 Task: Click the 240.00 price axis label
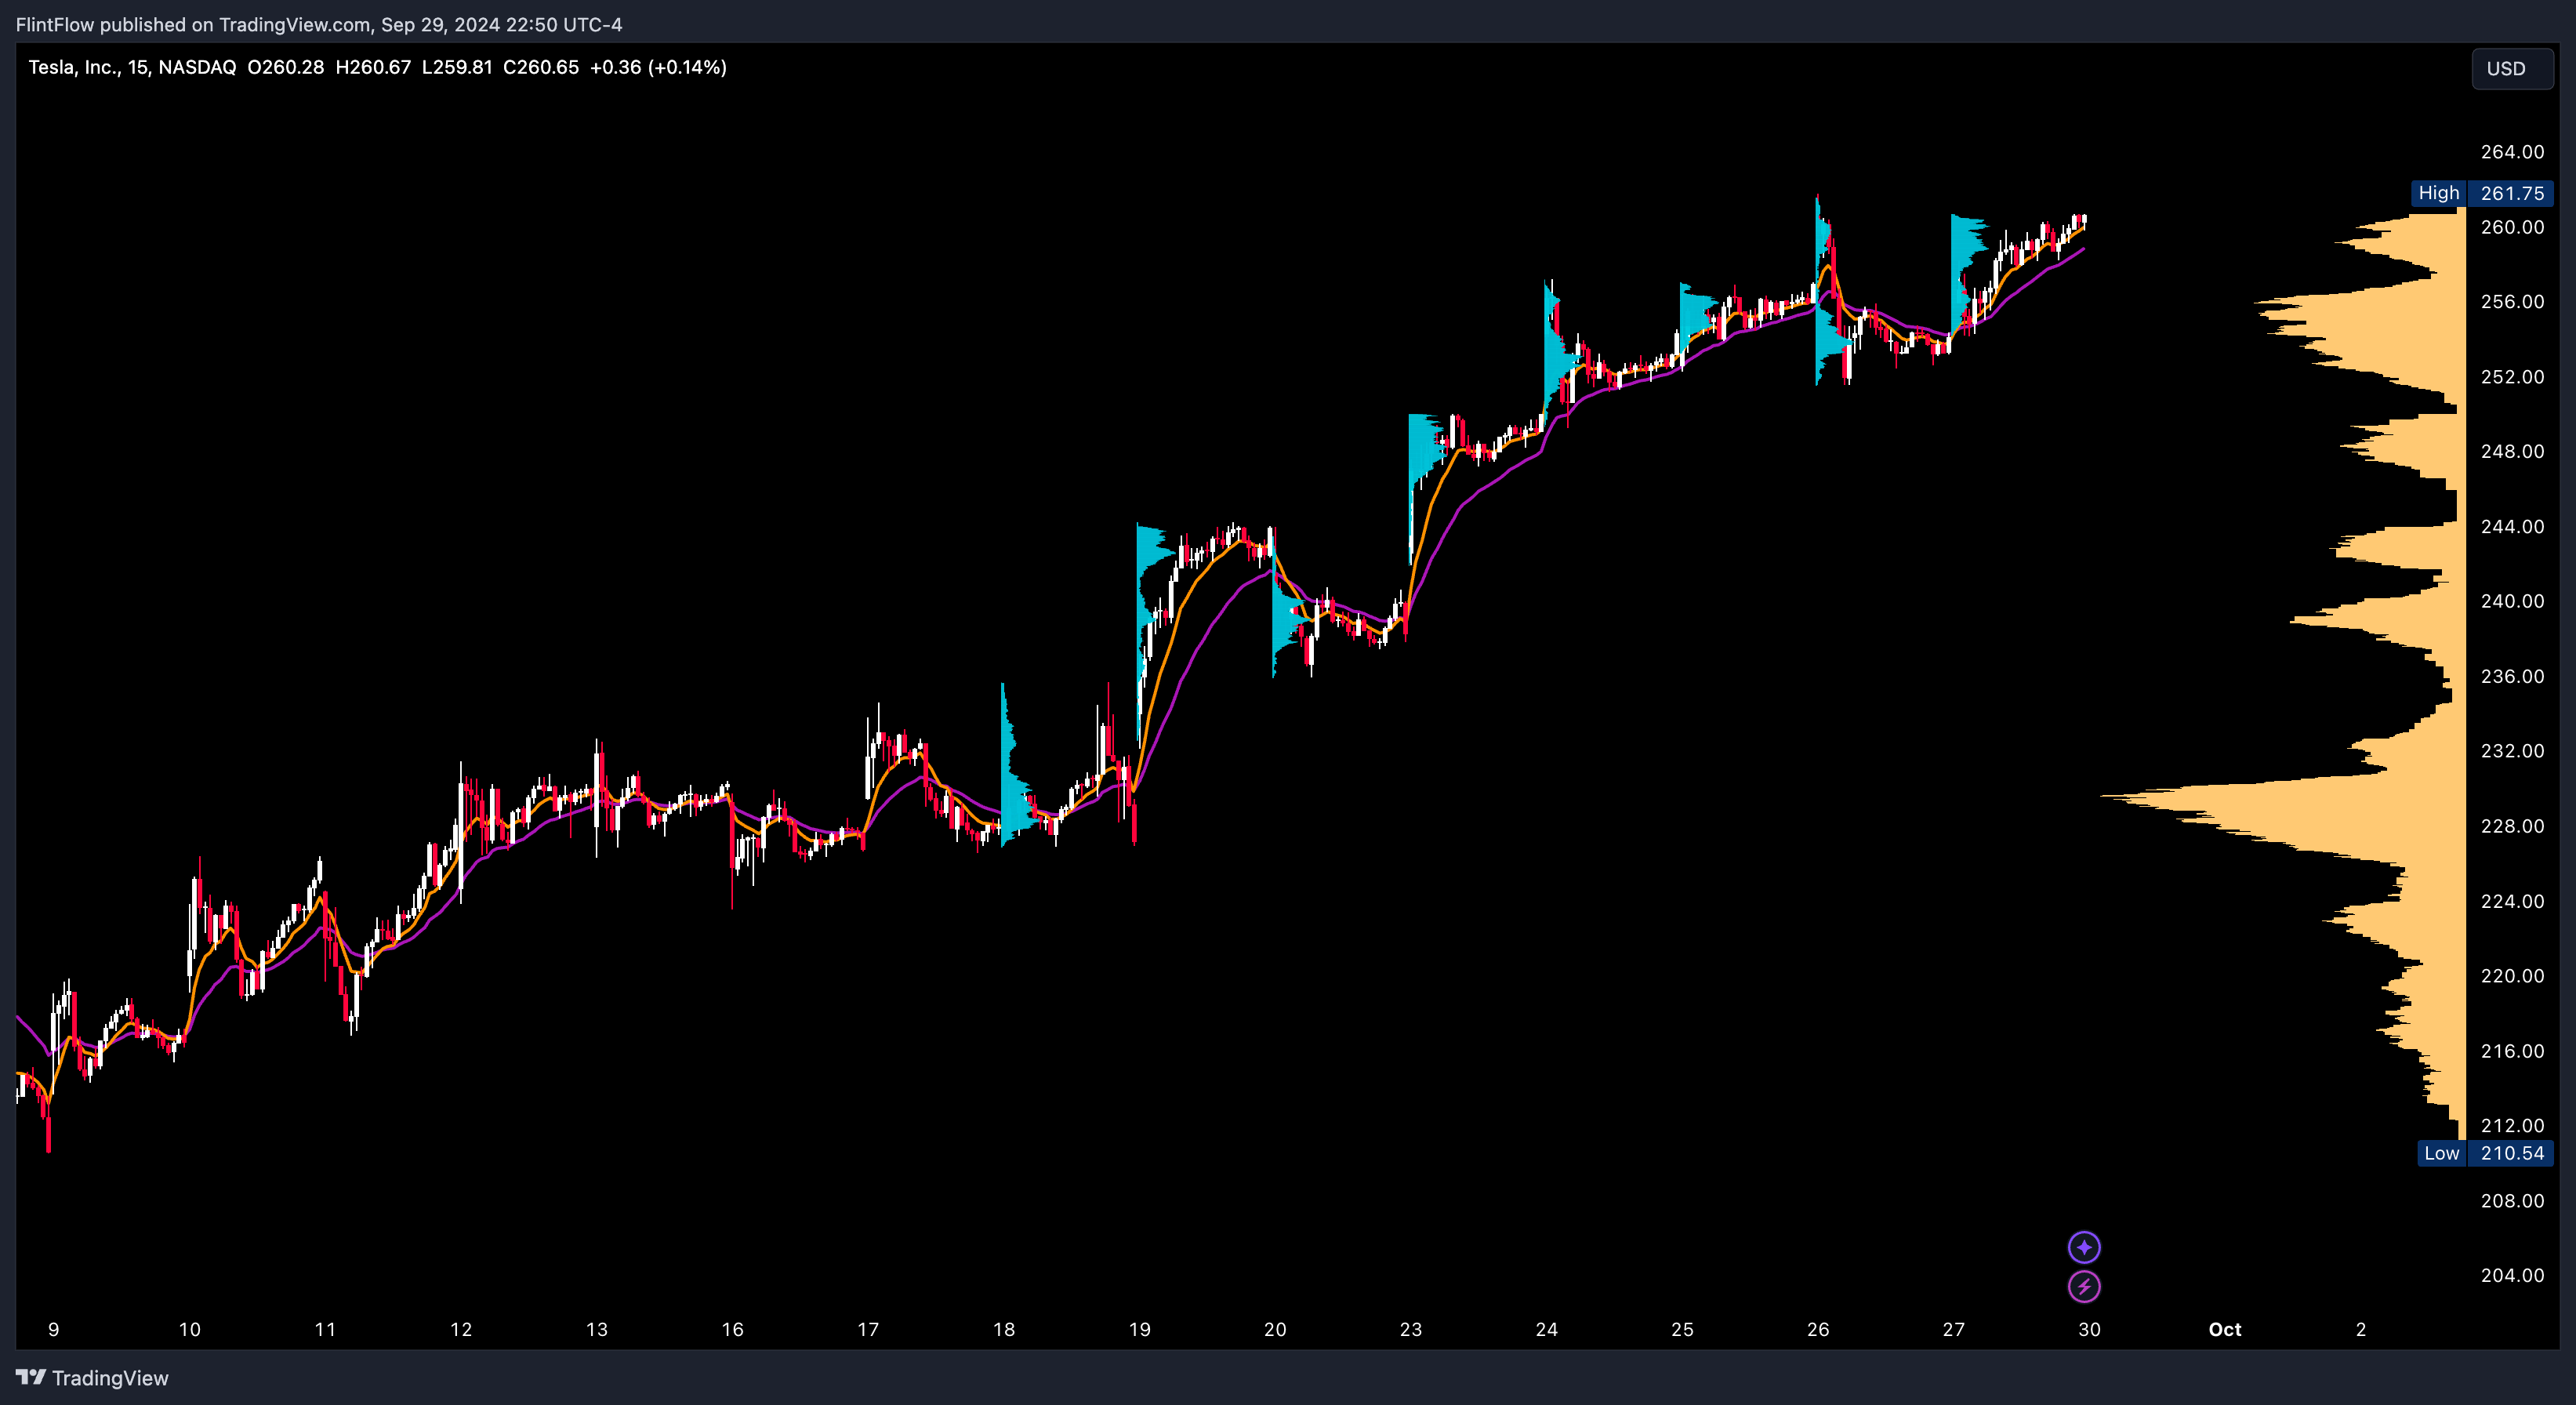click(x=2512, y=601)
